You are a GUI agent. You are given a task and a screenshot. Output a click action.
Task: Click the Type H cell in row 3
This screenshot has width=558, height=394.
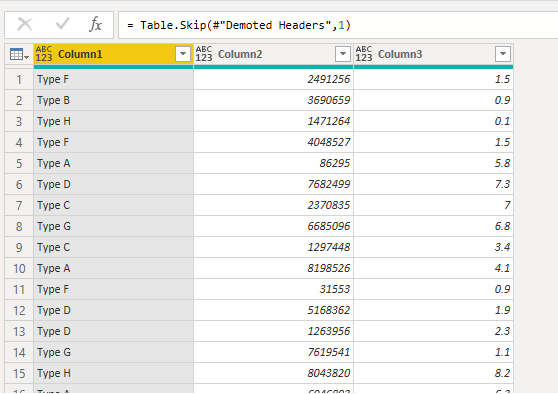click(114, 121)
